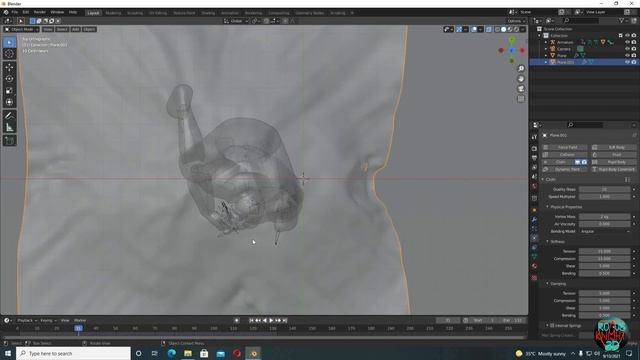Viewport: 640px width, 360px height.
Task: Click the Fluid physics button
Action: tap(613, 155)
